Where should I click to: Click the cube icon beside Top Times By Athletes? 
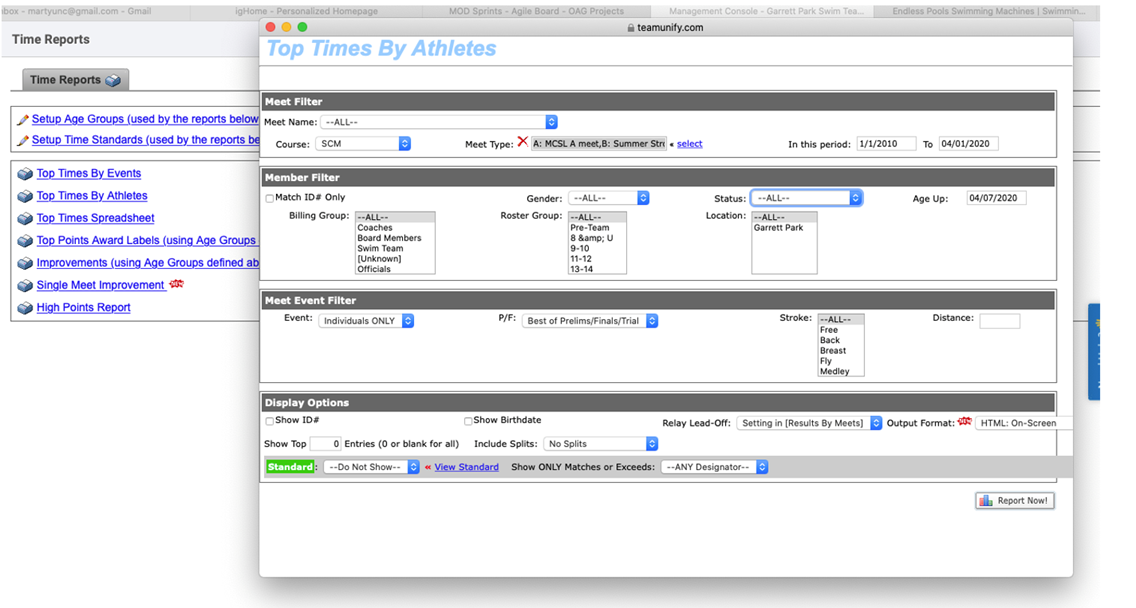25,196
